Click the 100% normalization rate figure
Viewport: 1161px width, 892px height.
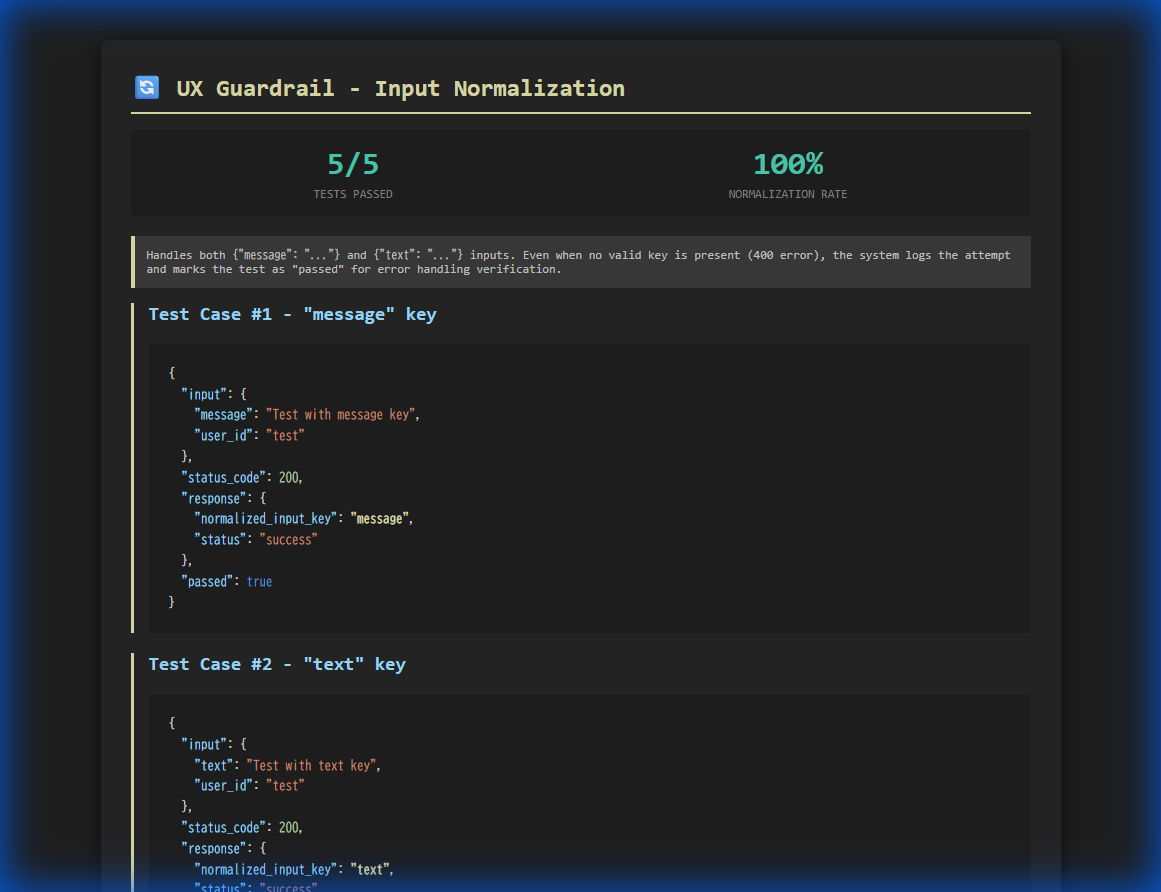pyautogui.click(x=788, y=163)
